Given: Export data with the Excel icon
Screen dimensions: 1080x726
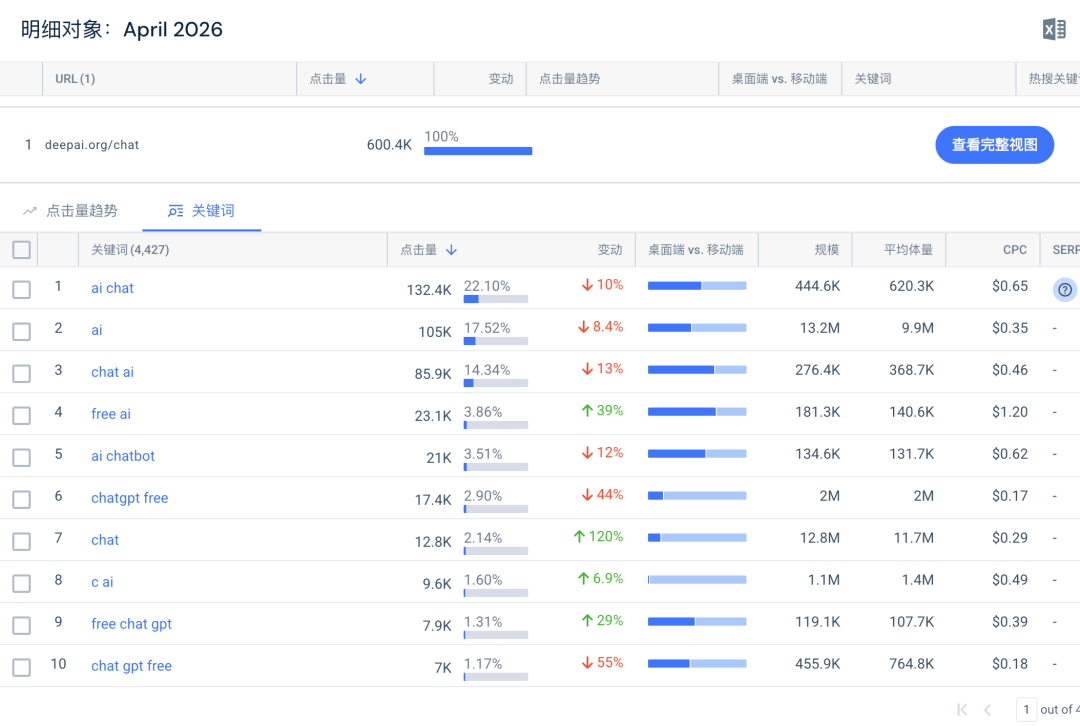Looking at the screenshot, I should pos(1054,30).
